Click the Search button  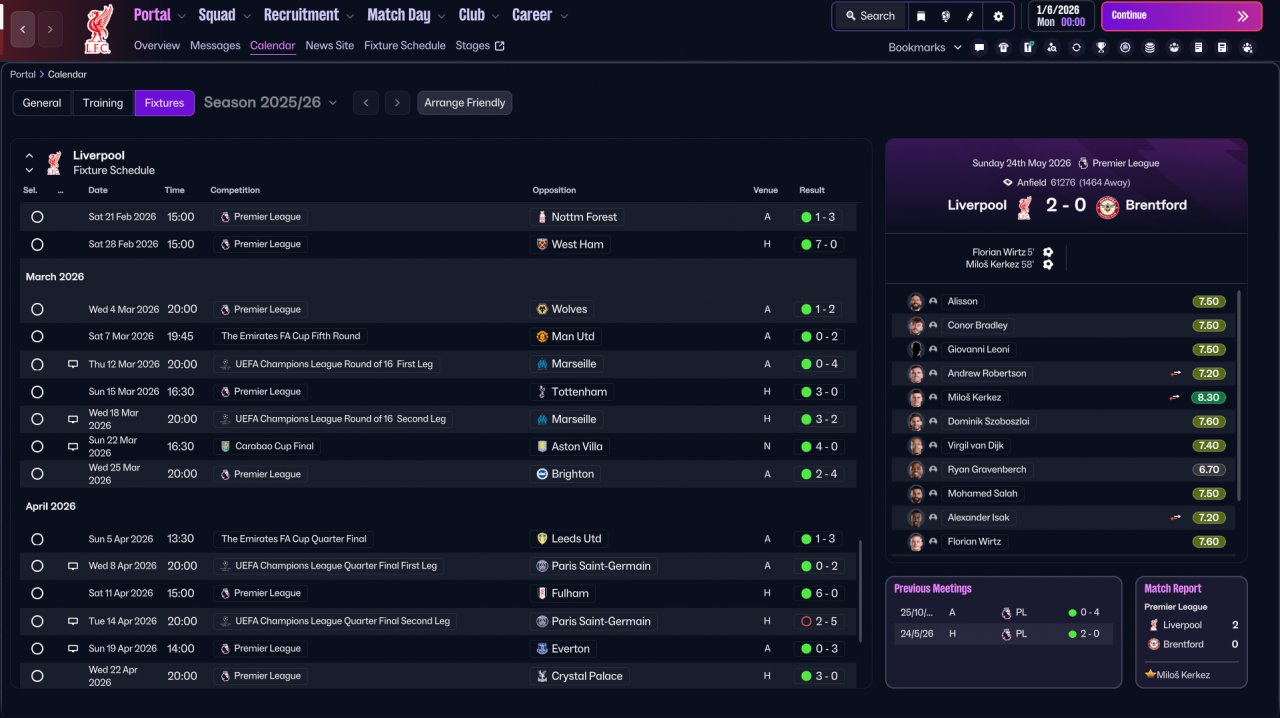coord(870,16)
